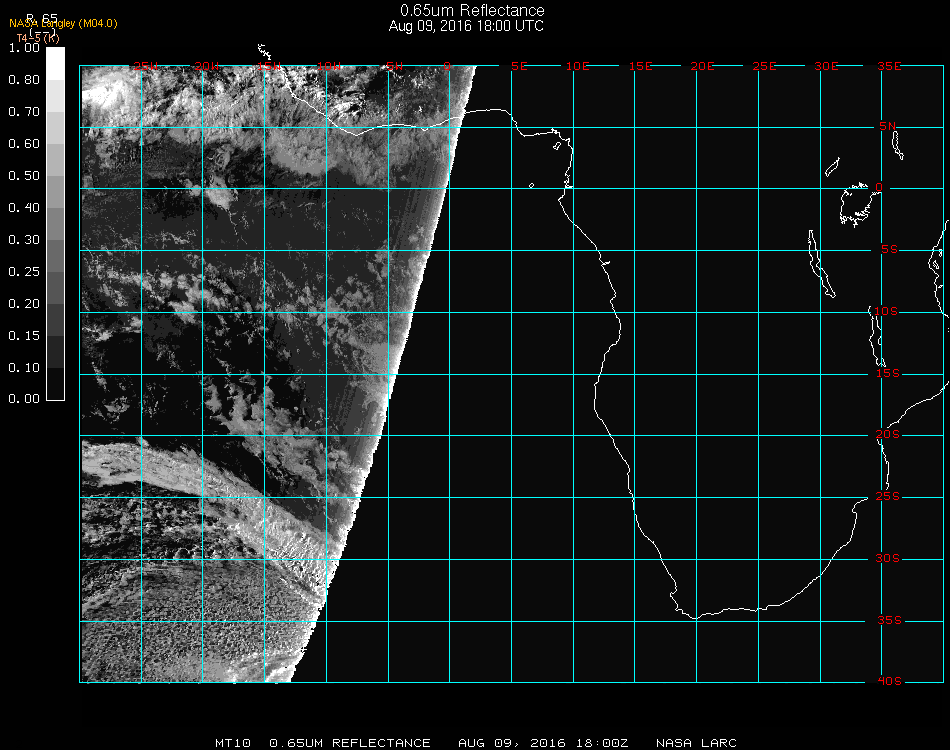Screen dimensions: 950x750
Task: Click the 0.25 colorbar scale value
Action: click(x=24, y=272)
